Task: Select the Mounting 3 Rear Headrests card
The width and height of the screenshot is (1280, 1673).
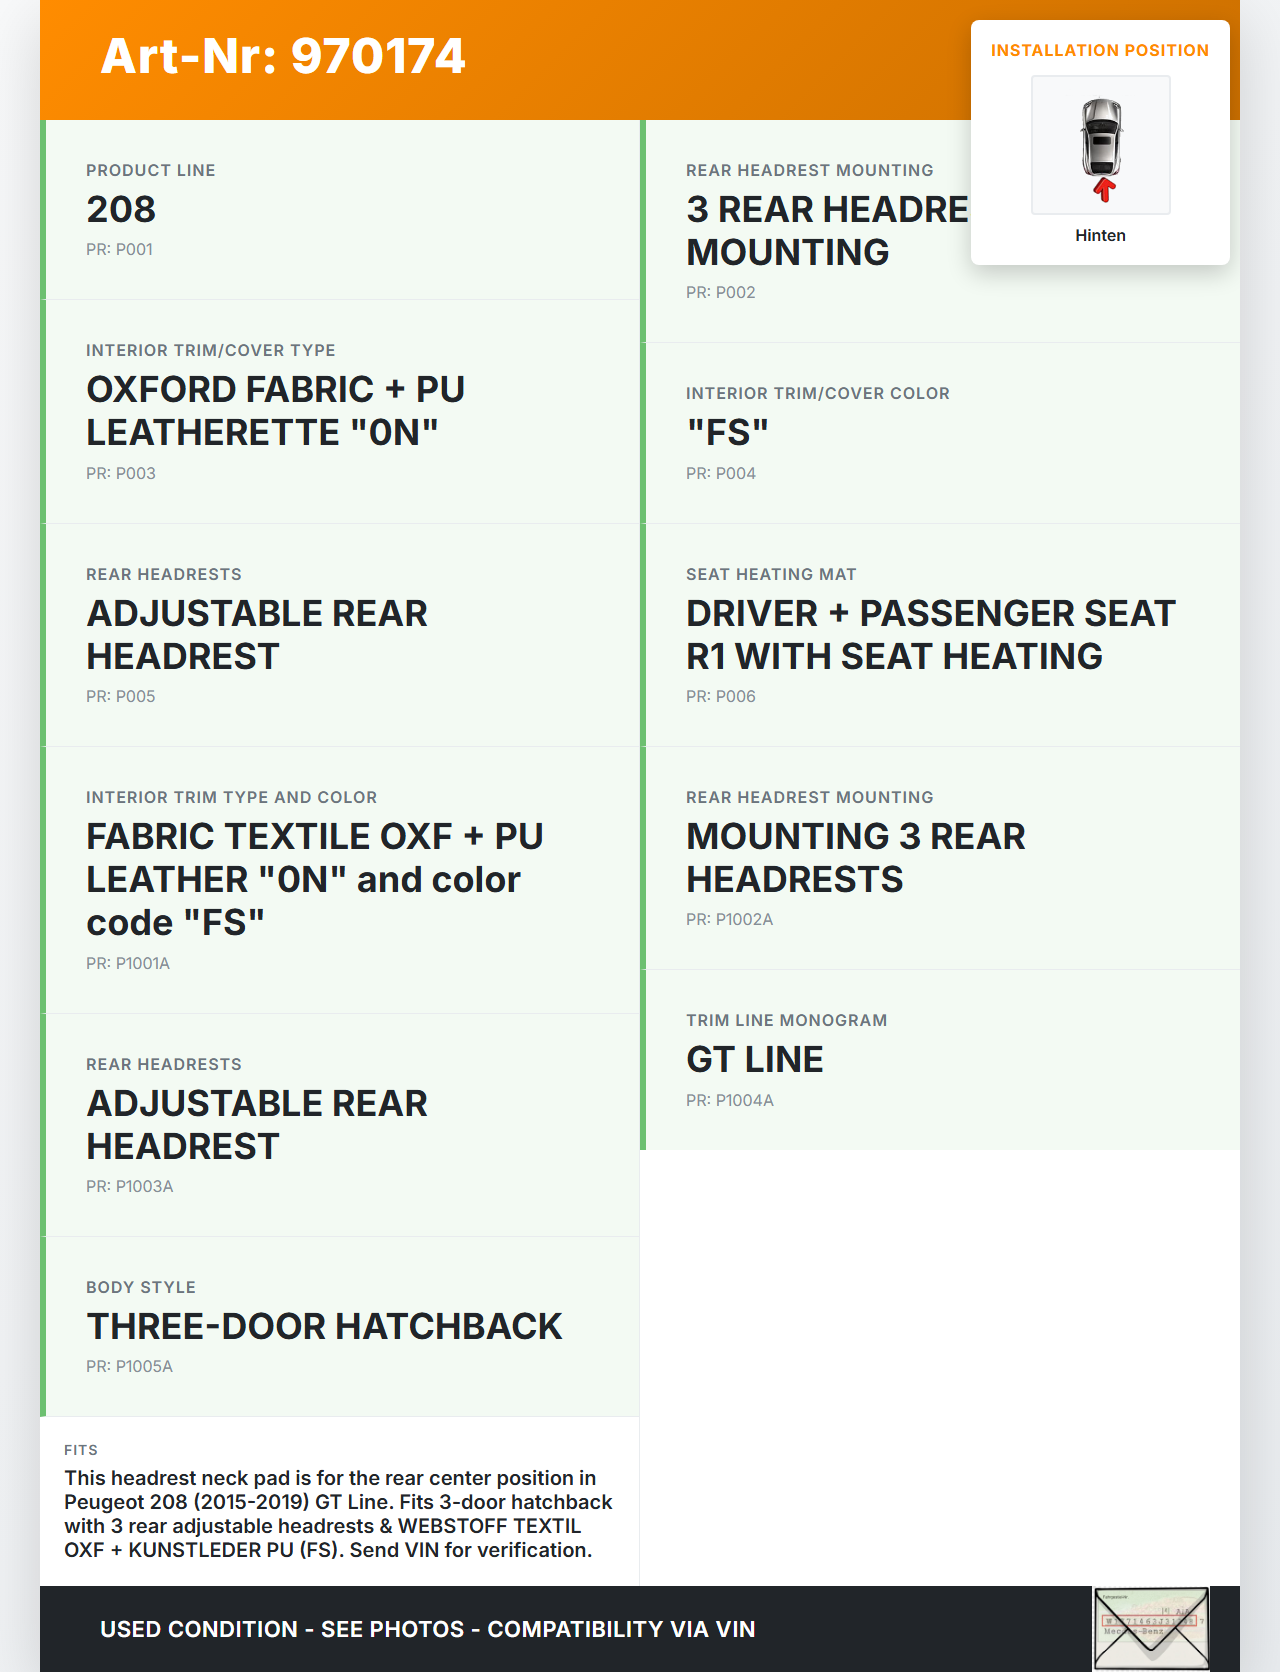Action: (x=940, y=857)
